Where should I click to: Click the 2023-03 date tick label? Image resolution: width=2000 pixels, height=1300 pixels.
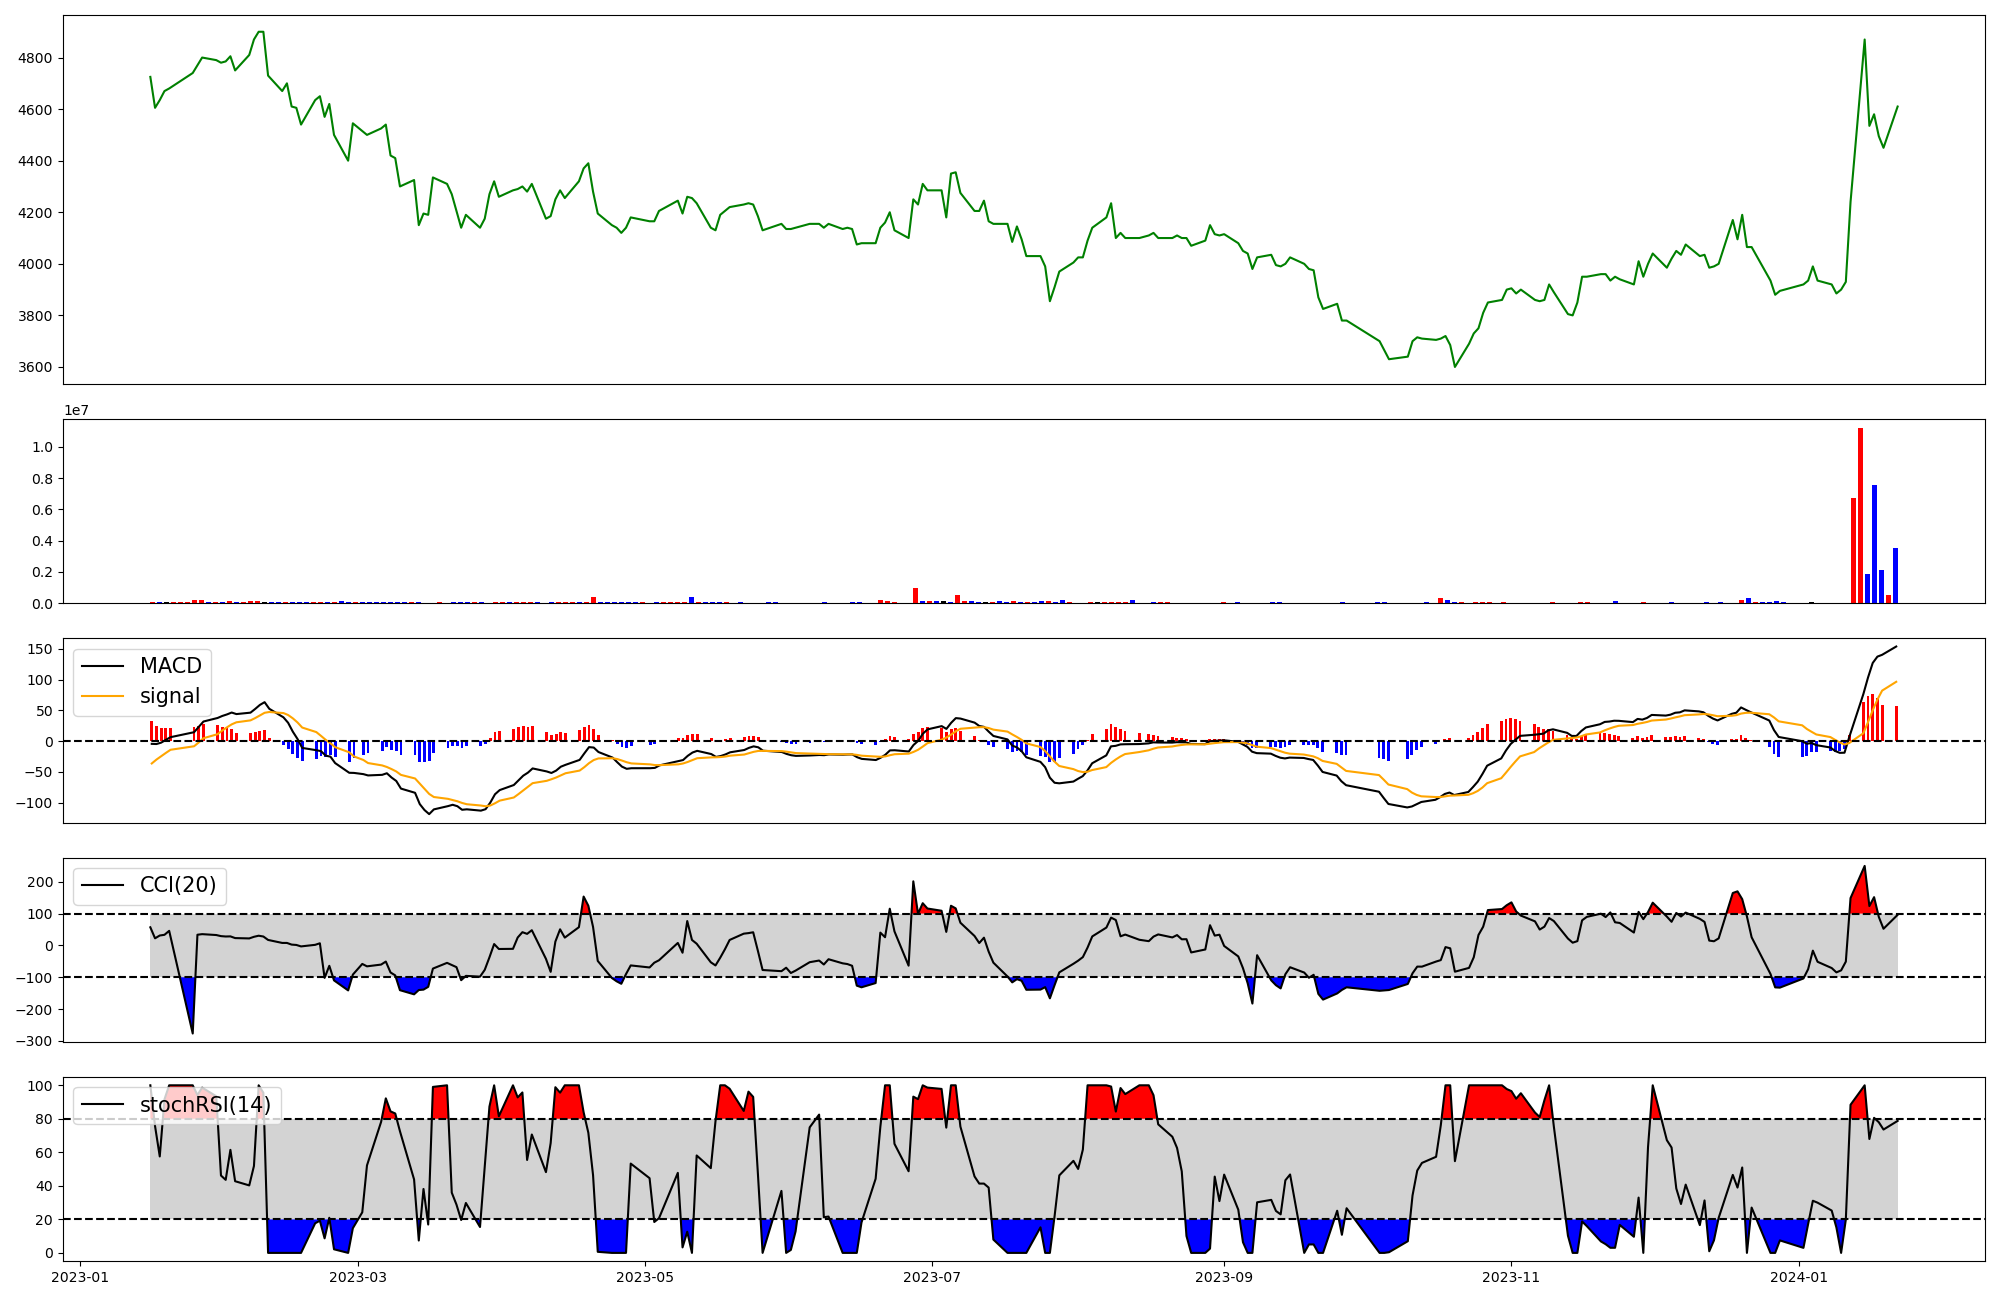pyautogui.click(x=358, y=1277)
